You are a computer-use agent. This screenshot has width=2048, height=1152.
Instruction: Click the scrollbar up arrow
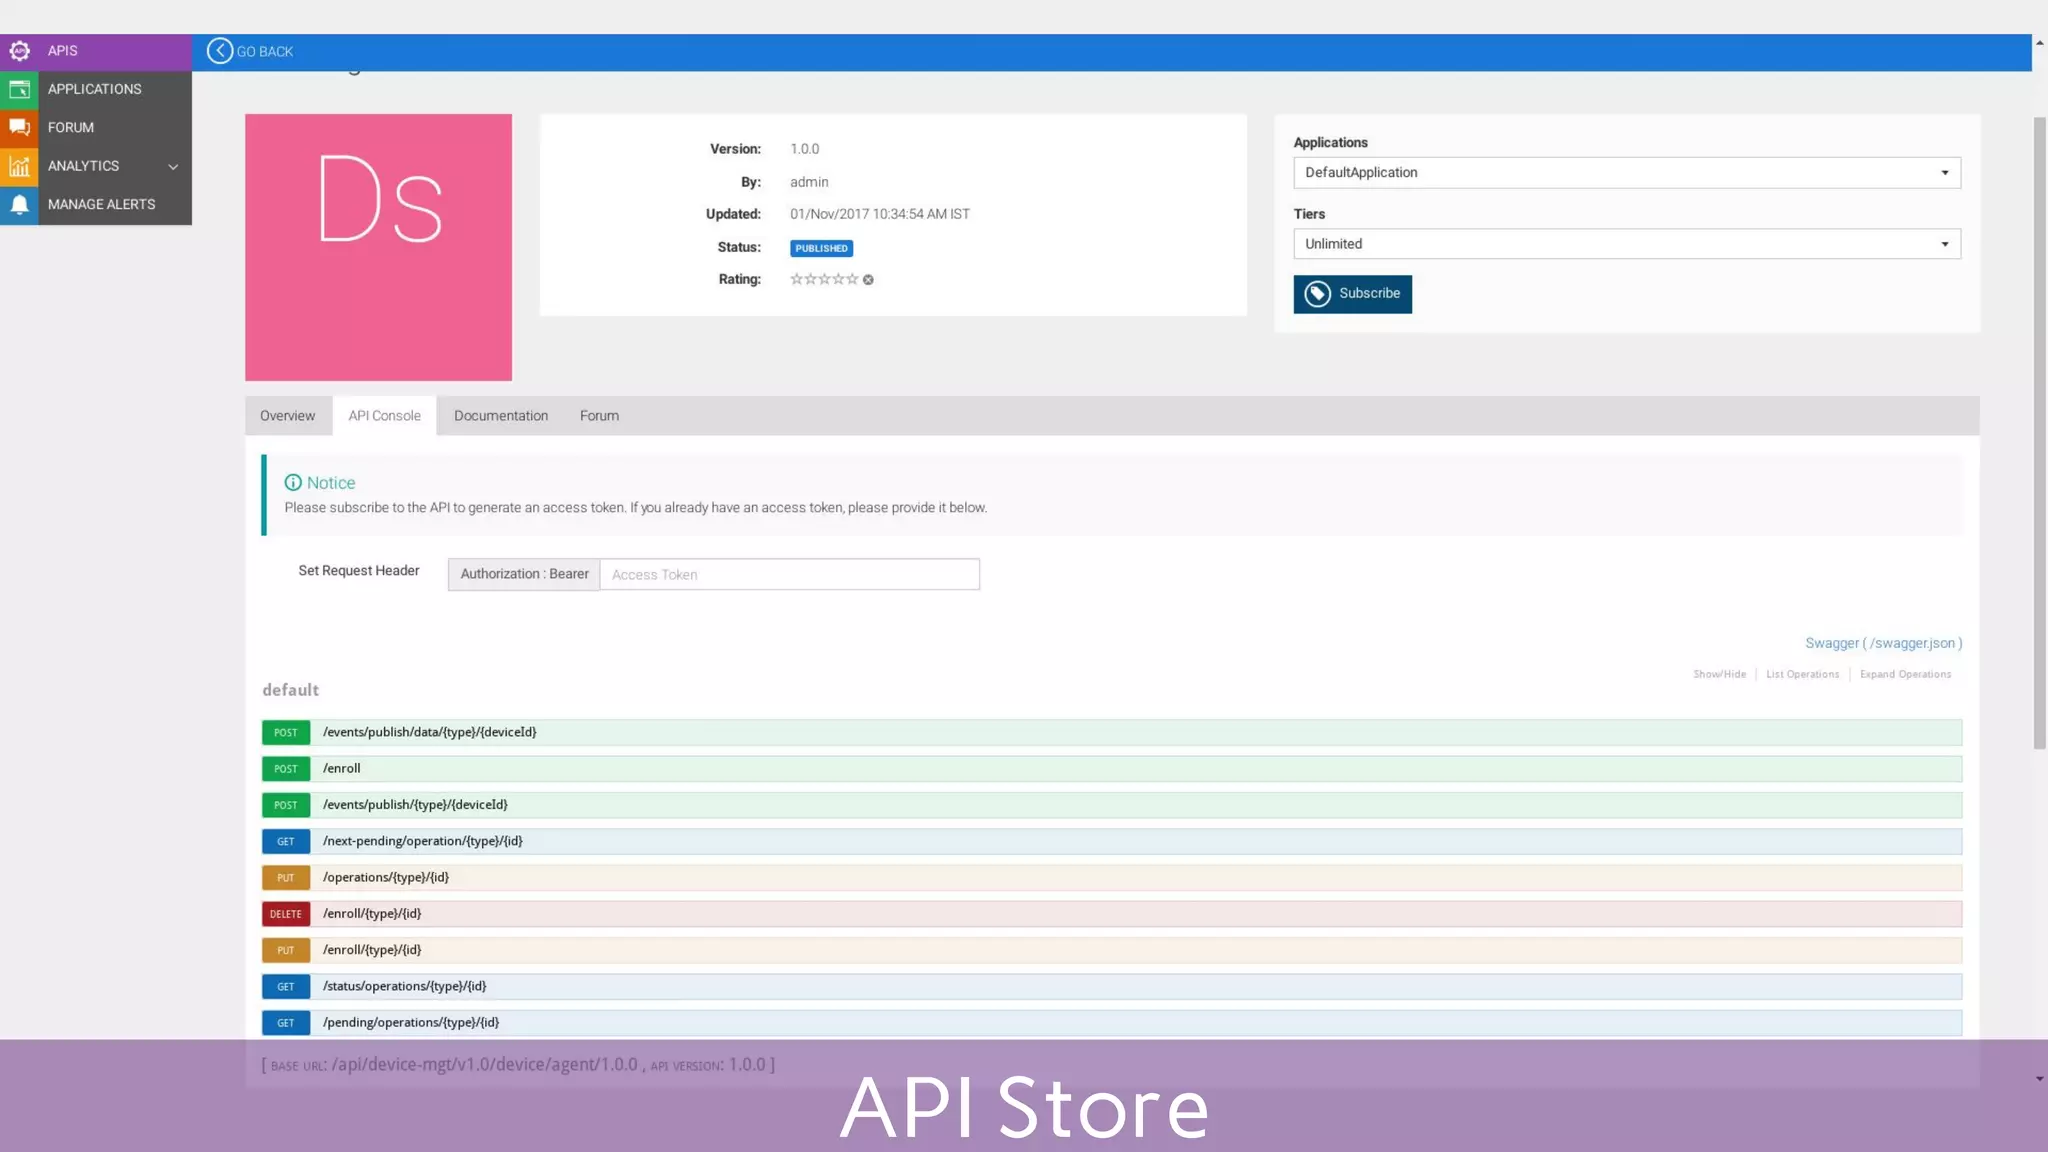click(x=2039, y=43)
